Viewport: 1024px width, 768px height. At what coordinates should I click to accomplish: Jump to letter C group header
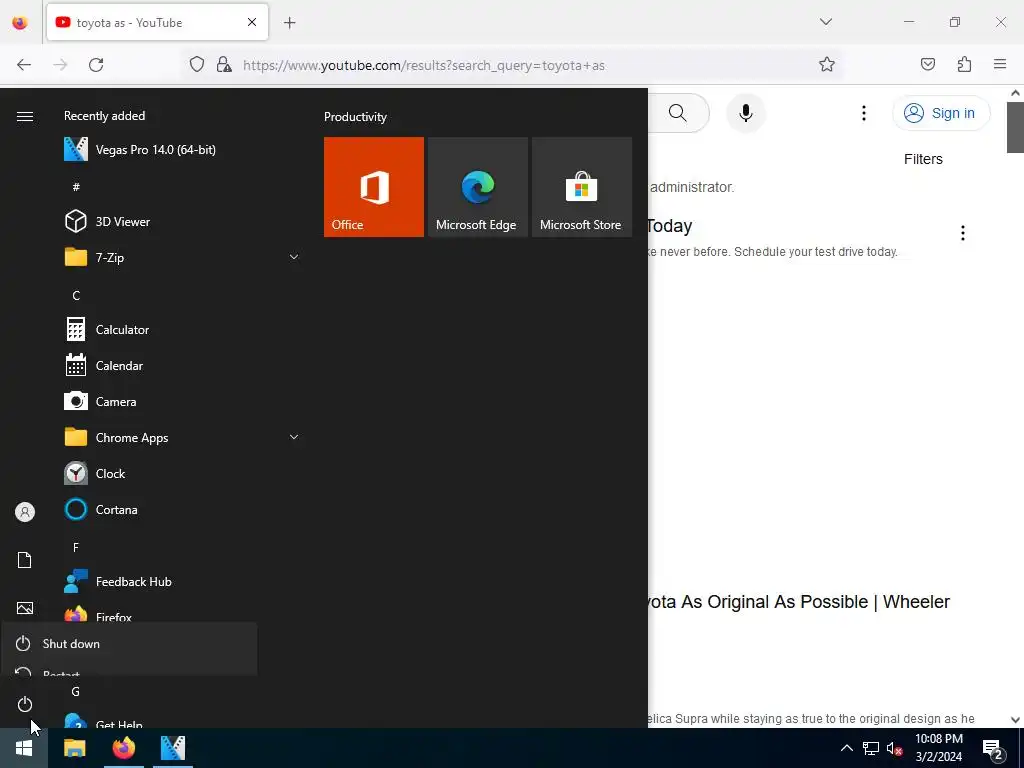[76, 296]
